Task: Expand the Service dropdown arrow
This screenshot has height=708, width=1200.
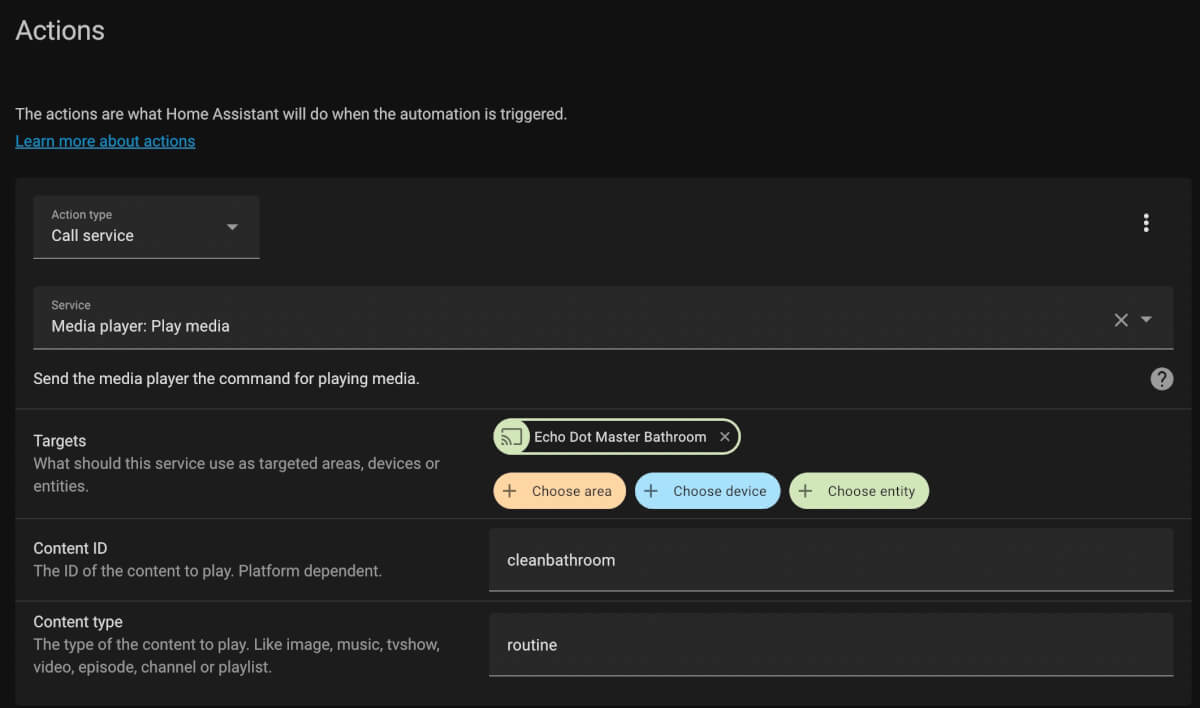Action: click(1145, 319)
